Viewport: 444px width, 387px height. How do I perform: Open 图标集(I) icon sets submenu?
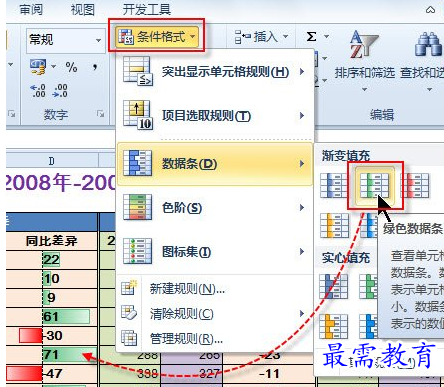pos(214,252)
